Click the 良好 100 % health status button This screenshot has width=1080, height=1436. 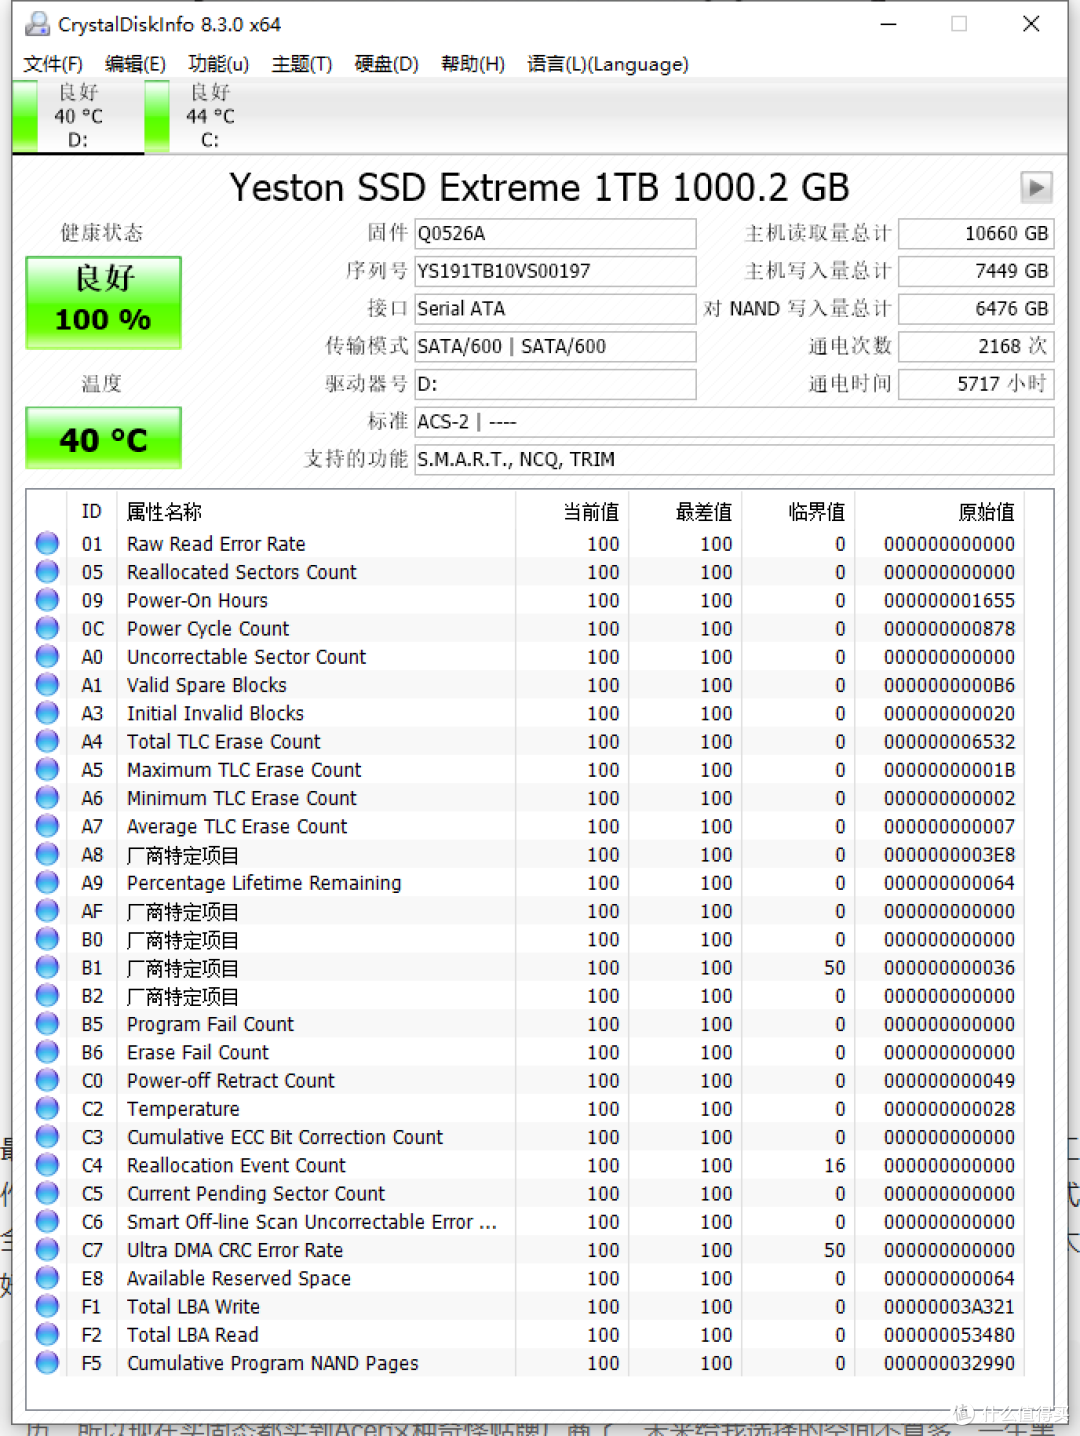103,303
